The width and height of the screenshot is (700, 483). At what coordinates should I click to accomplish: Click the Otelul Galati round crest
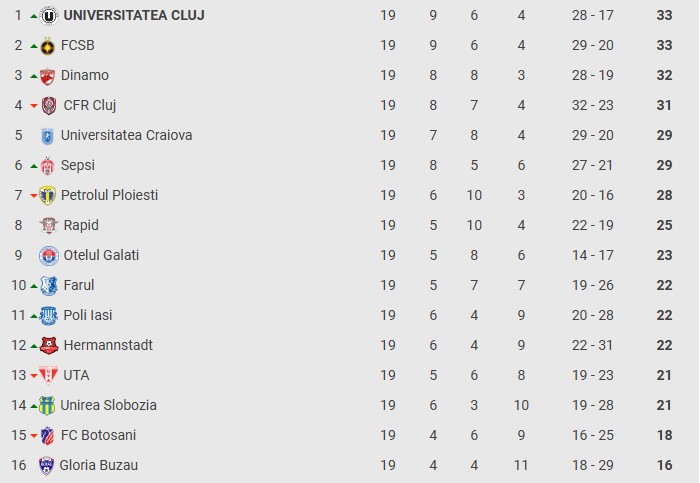click(49, 256)
